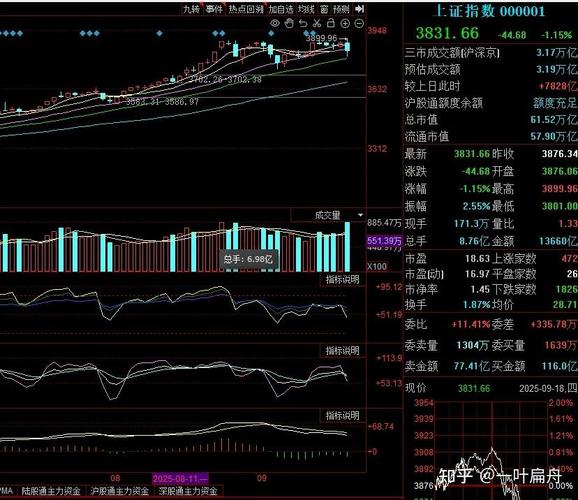Click the dropdown arrow beside 成交量
The height and width of the screenshot is (500, 578).
[x=360, y=215]
